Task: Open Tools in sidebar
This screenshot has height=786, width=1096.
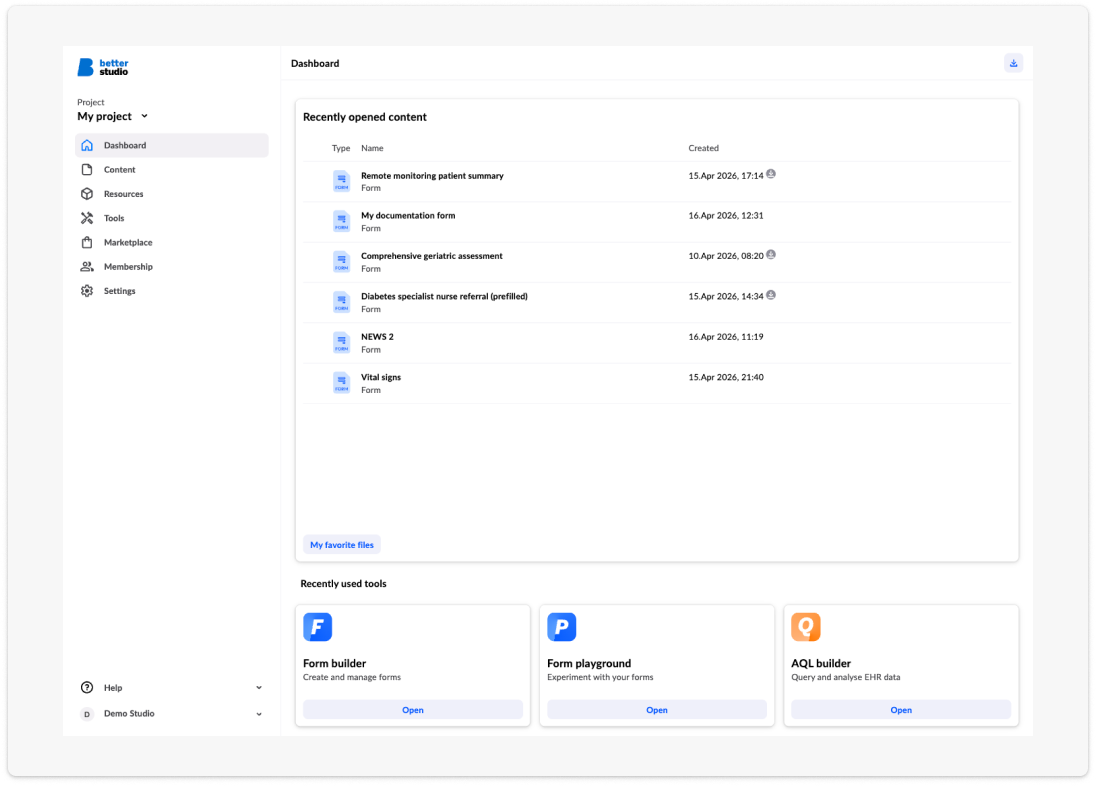Action: (x=172, y=218)
